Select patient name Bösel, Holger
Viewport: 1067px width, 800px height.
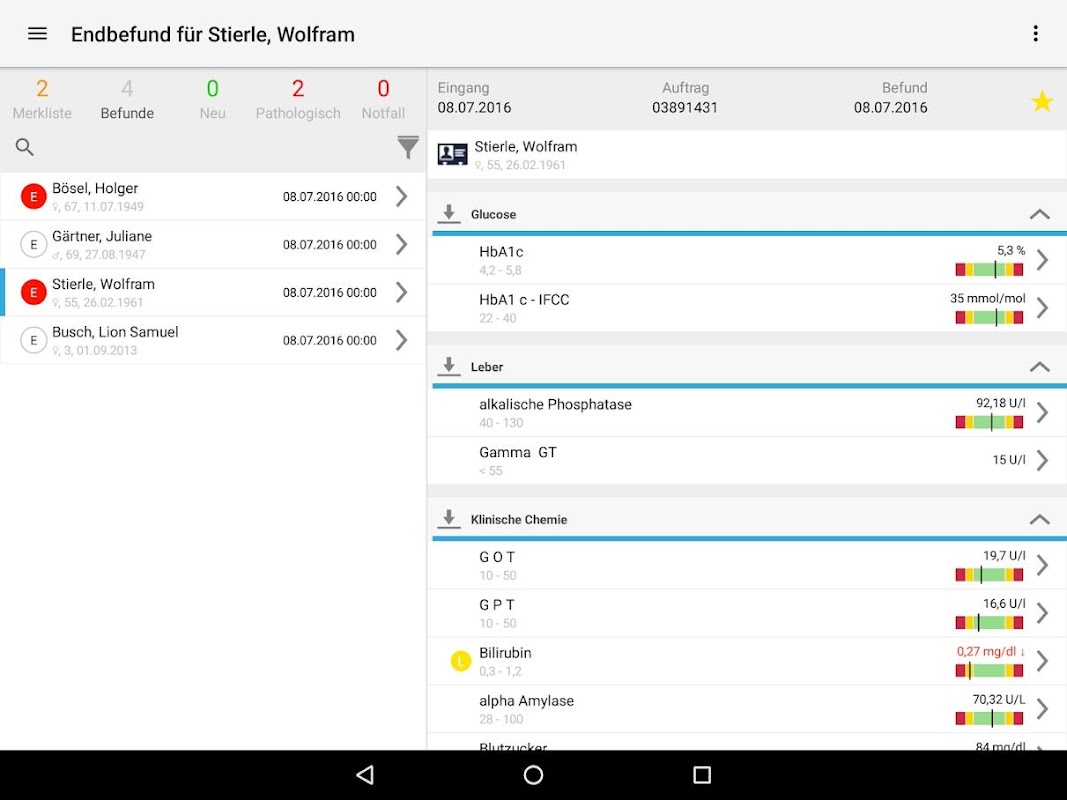95,188
